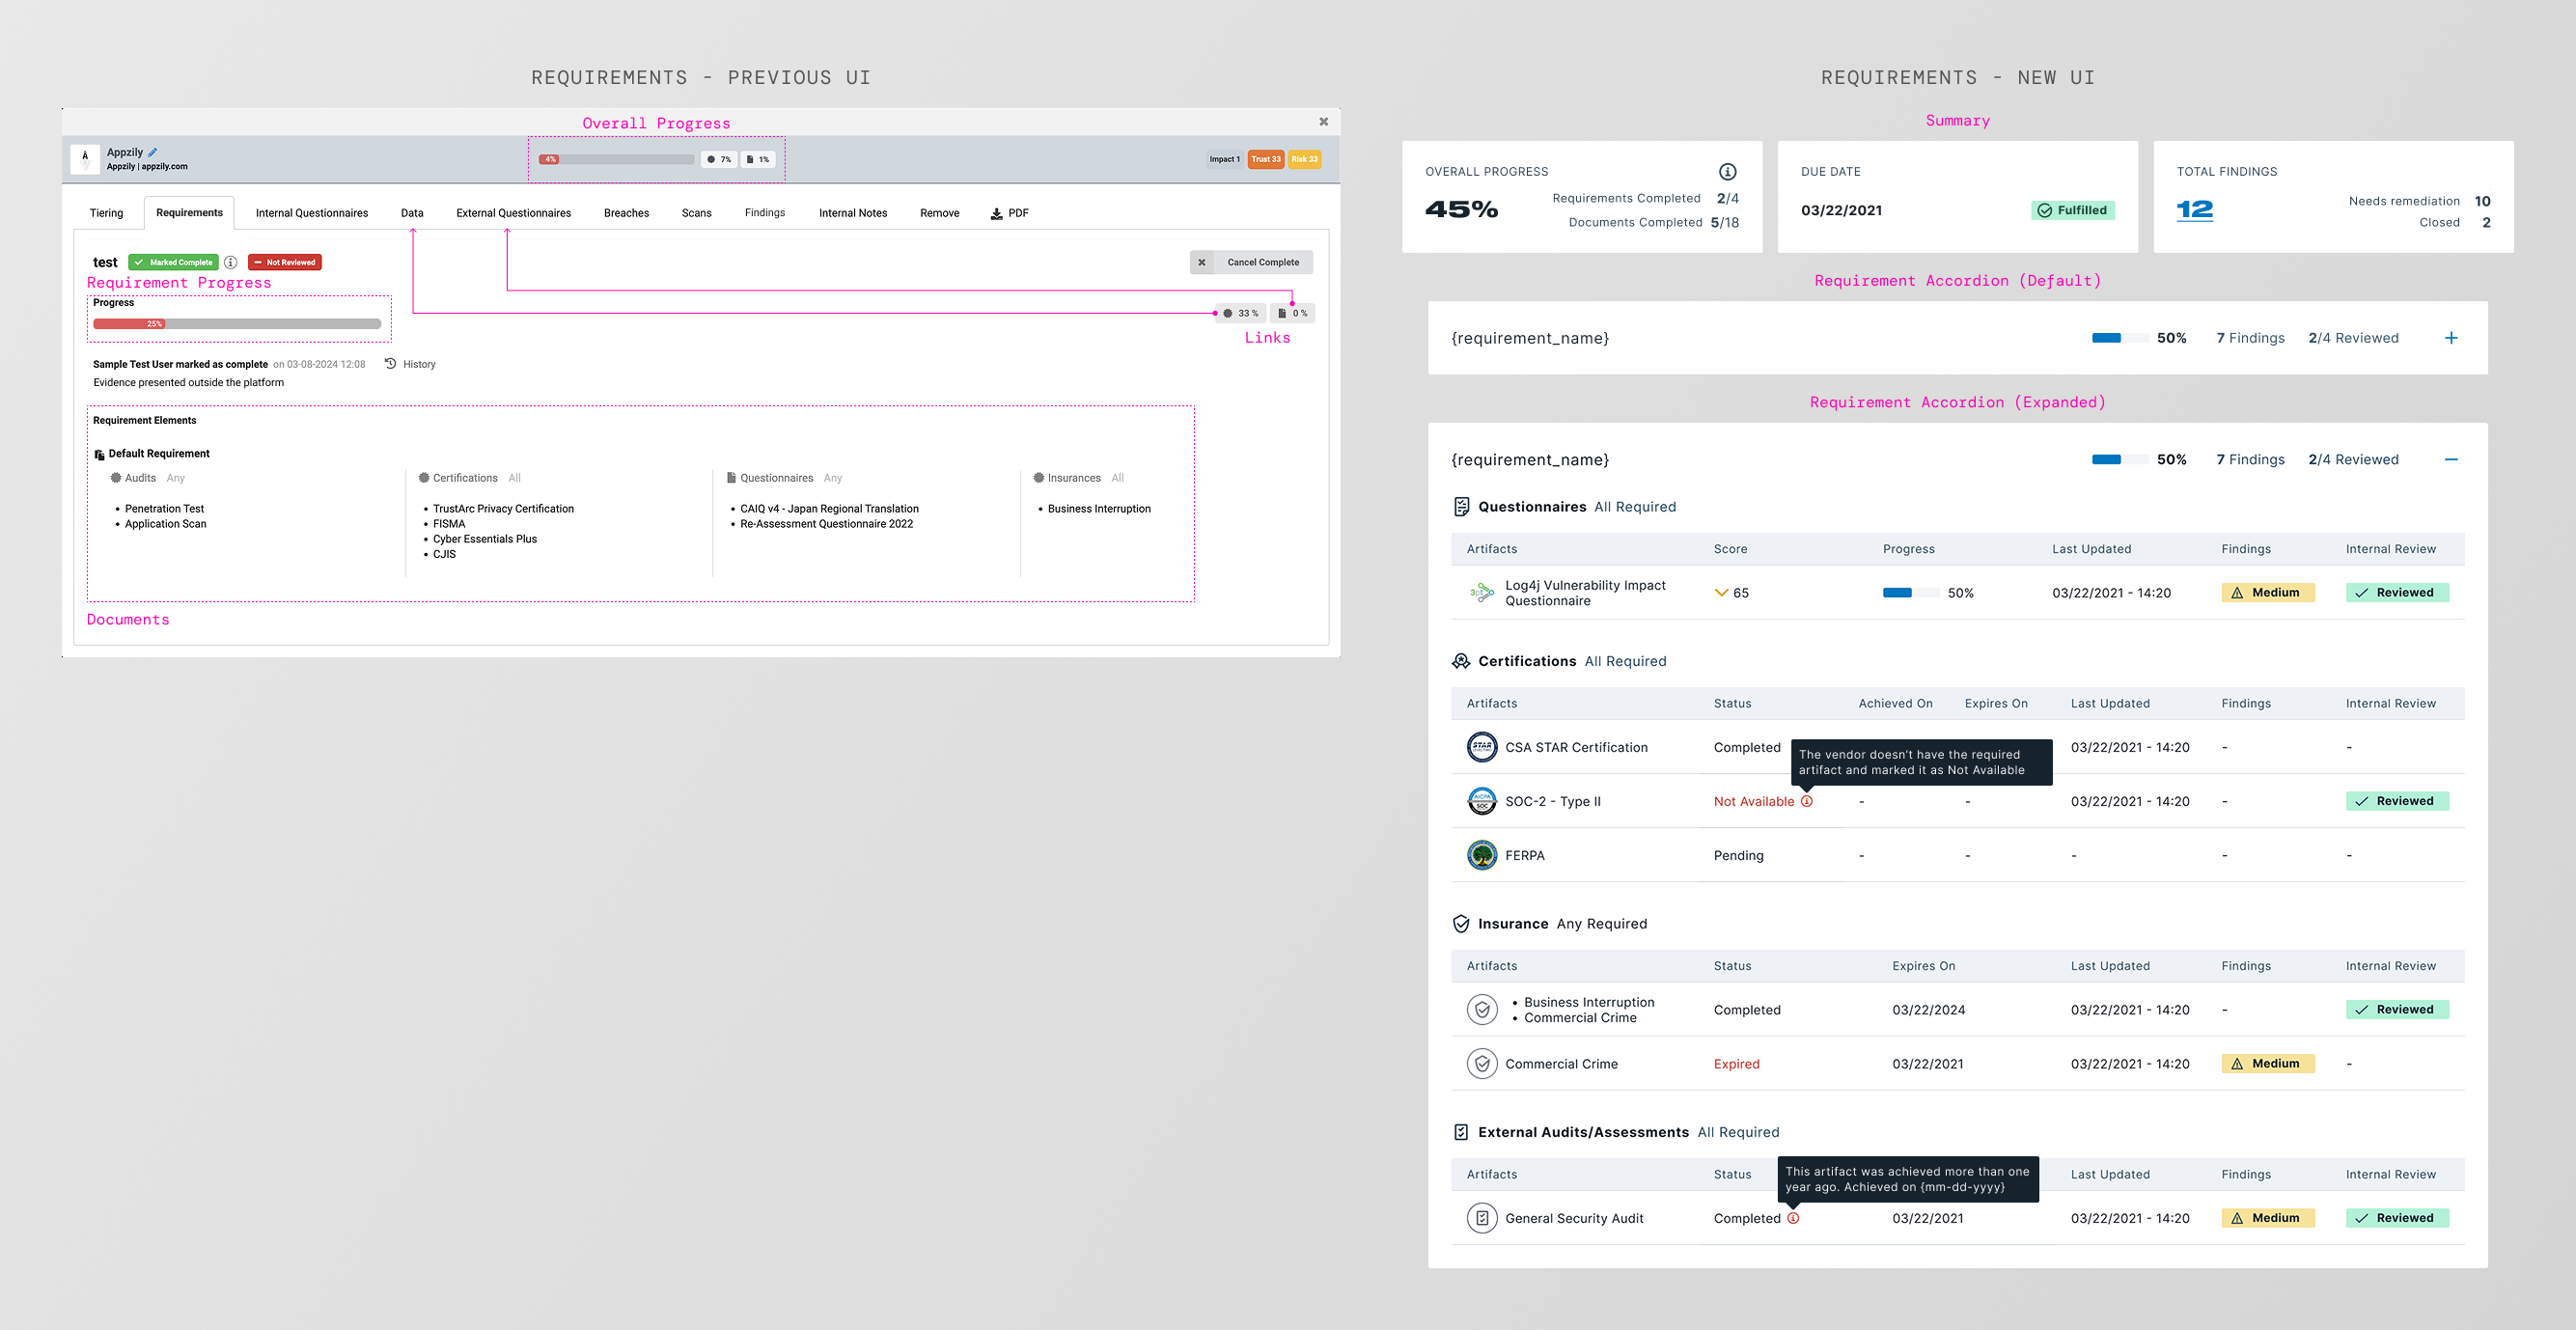Image resolution: width=2576 pixels, height=1330 pixels.
Task: Click the 25% requirement progress bar
Action: pos(237,324)
